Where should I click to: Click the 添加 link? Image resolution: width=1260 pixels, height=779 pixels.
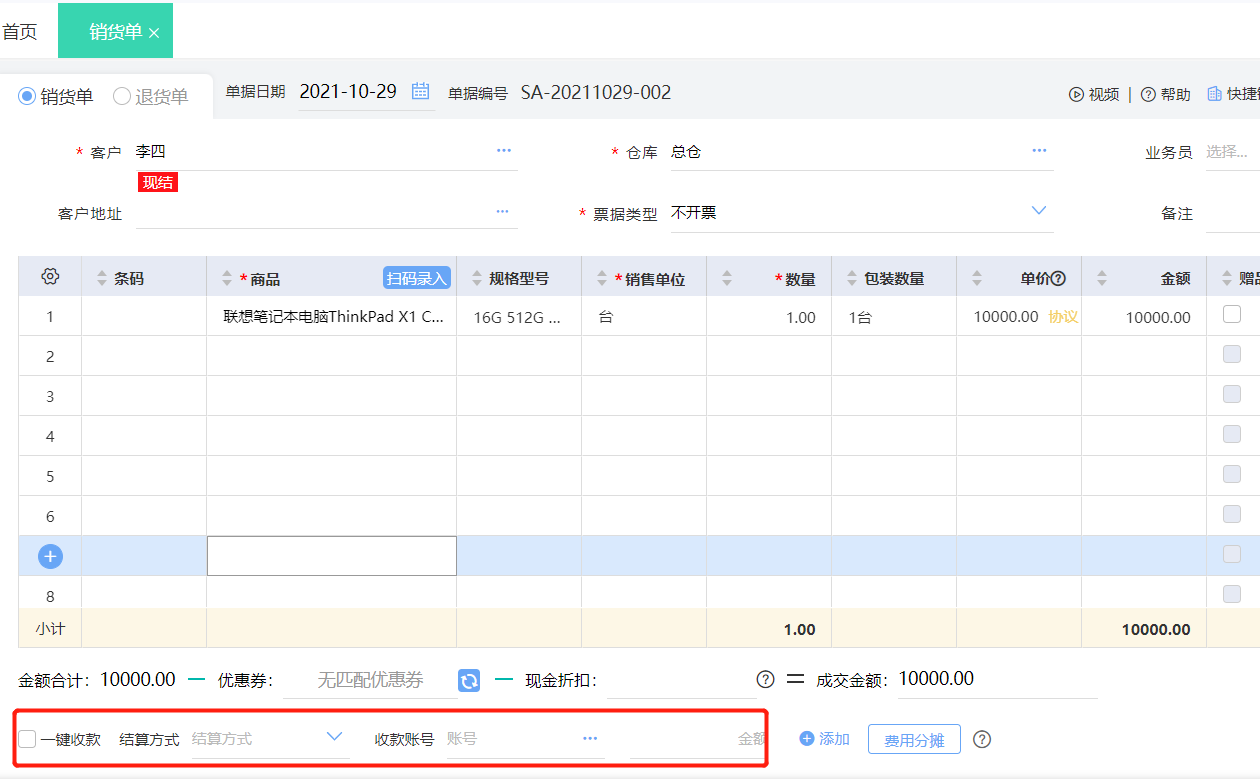(x=825, y=739)
